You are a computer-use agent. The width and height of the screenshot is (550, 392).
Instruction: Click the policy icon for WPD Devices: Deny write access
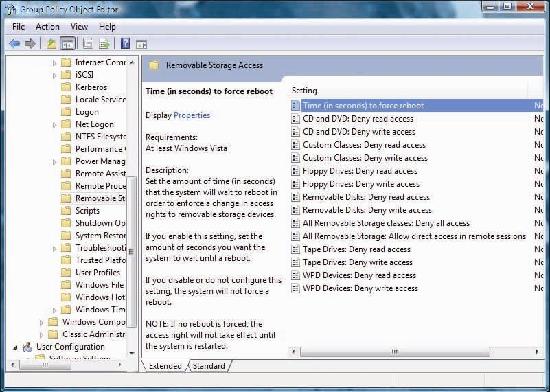(295, 289)
